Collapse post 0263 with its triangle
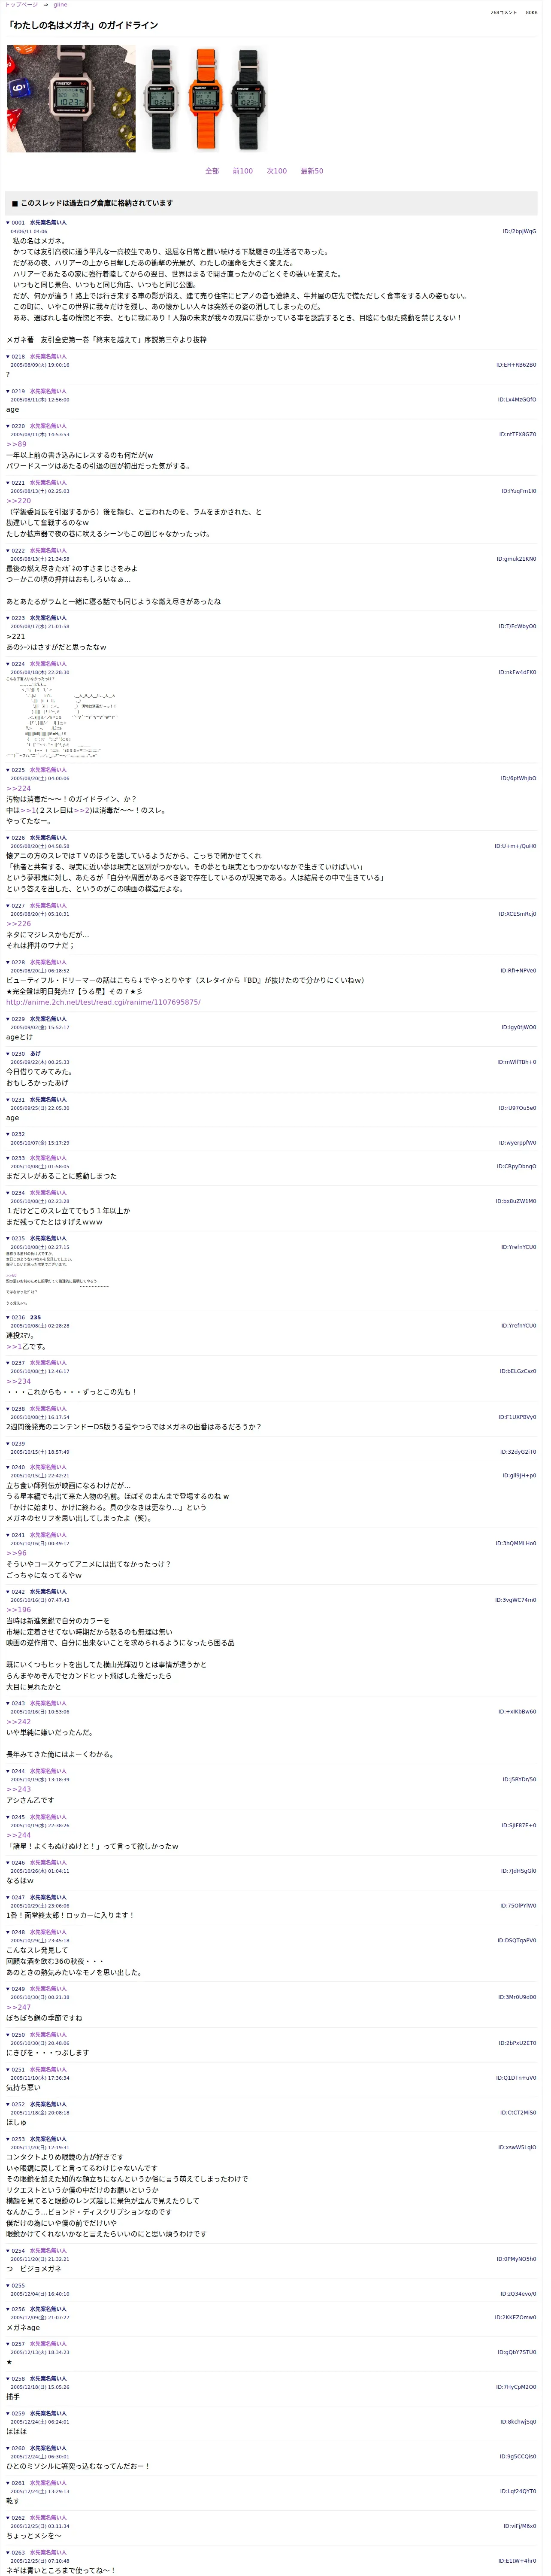551x2576 pixels. [8, 2552]
